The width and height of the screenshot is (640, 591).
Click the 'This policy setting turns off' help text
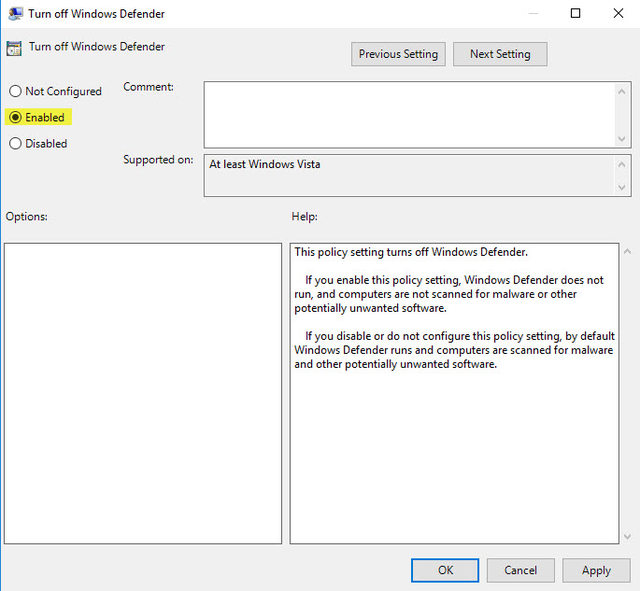(x=411, y=252)
